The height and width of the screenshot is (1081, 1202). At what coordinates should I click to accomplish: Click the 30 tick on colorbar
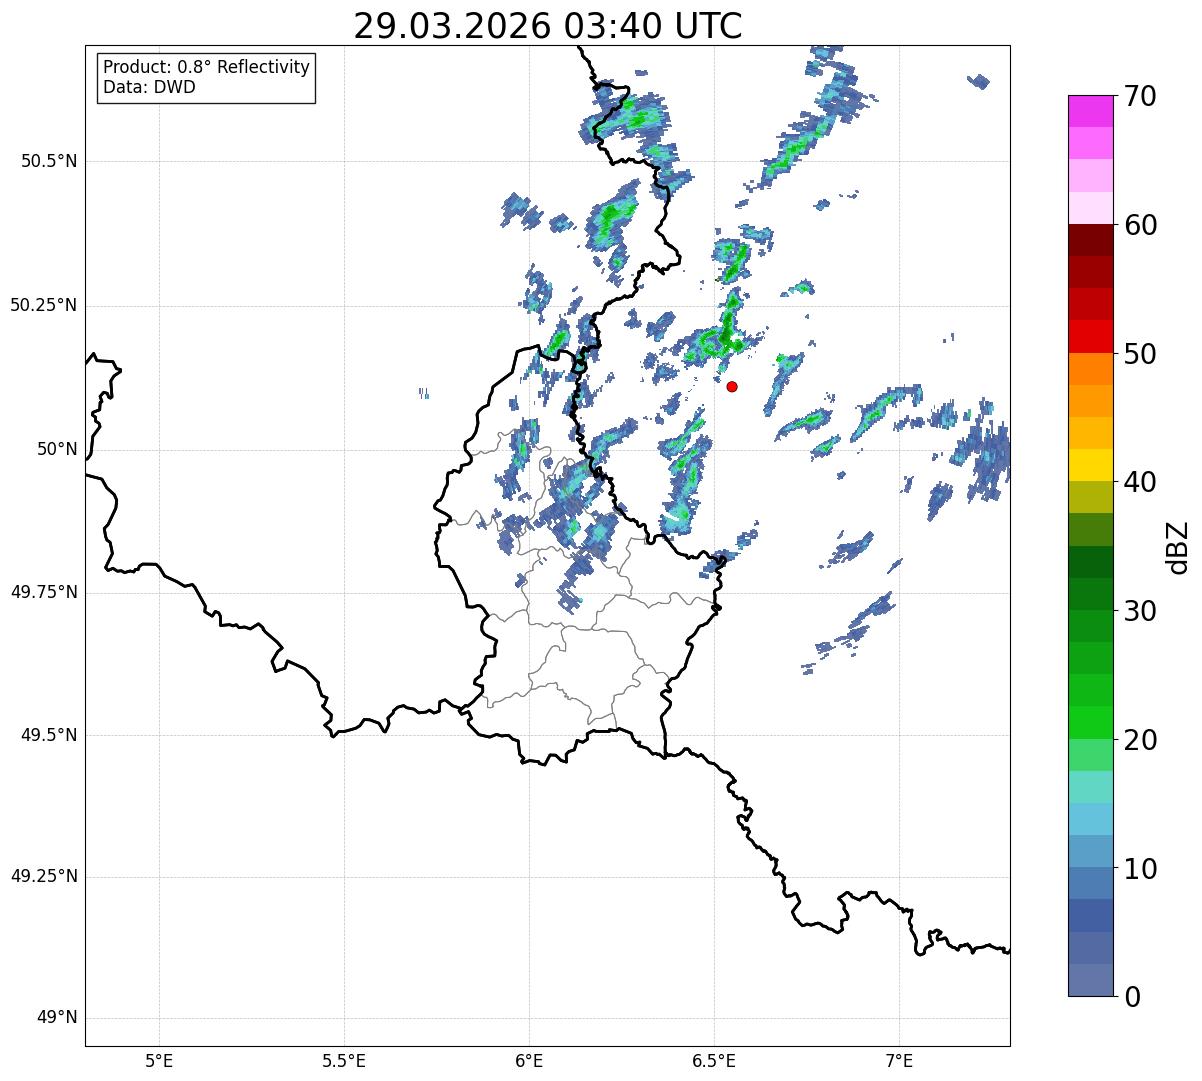point(1141,611)
